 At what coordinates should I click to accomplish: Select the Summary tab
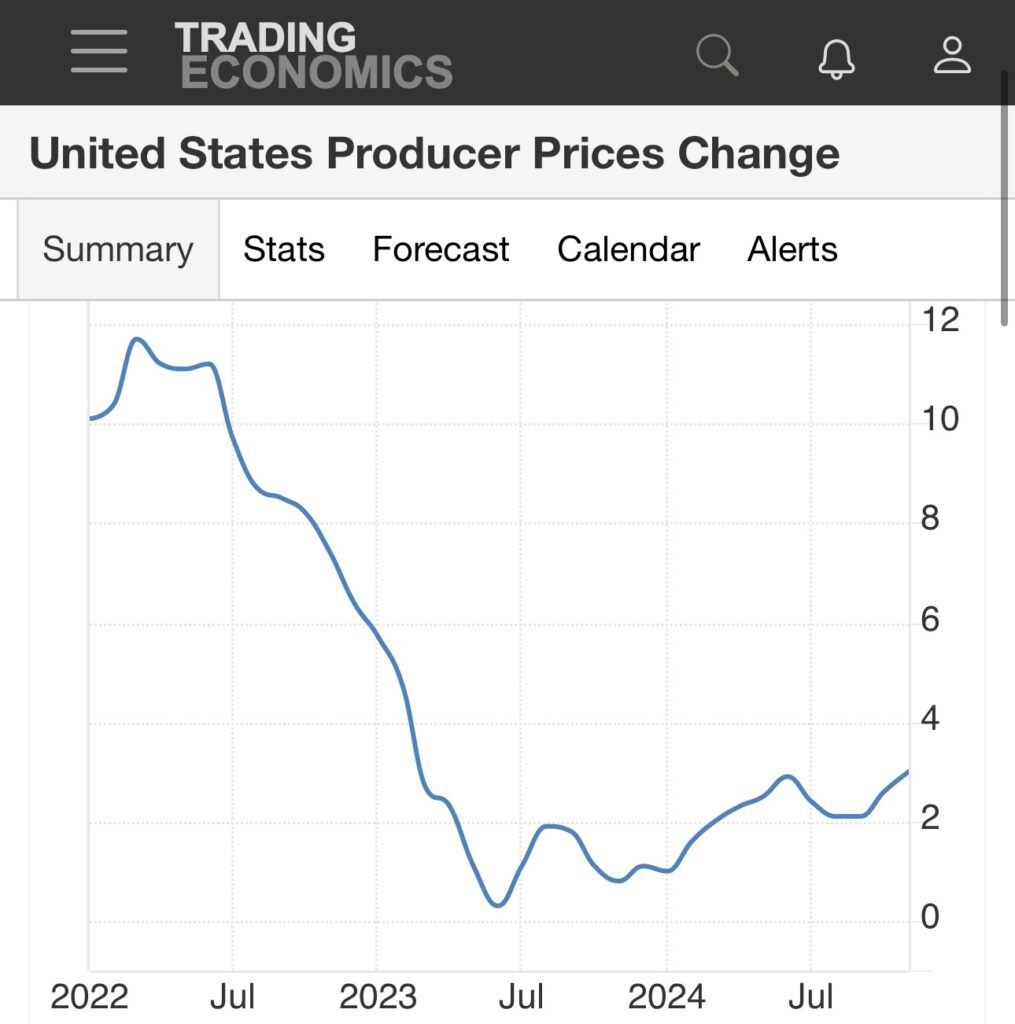tap(118, 249)
